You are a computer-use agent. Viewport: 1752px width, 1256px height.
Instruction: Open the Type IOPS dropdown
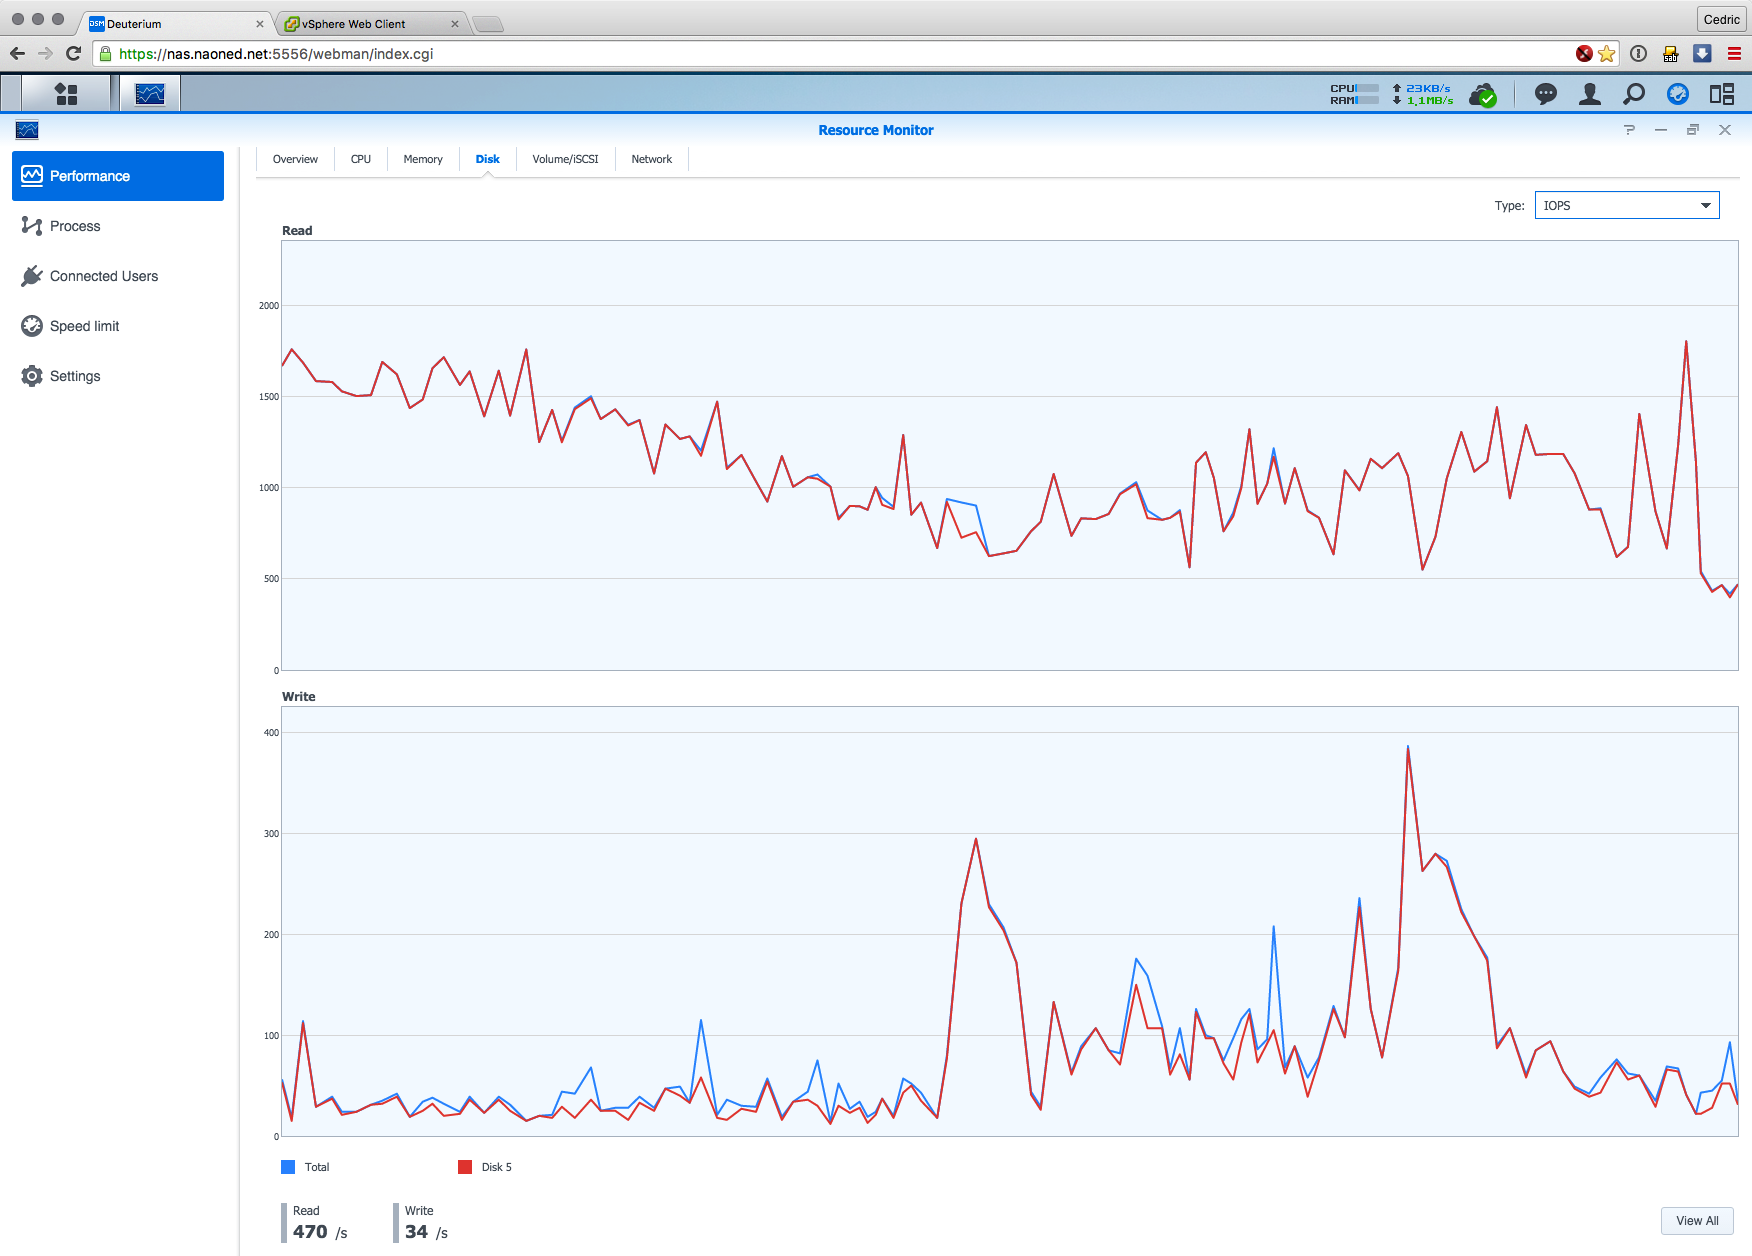pyautogui.click(x=1626, y=205)
